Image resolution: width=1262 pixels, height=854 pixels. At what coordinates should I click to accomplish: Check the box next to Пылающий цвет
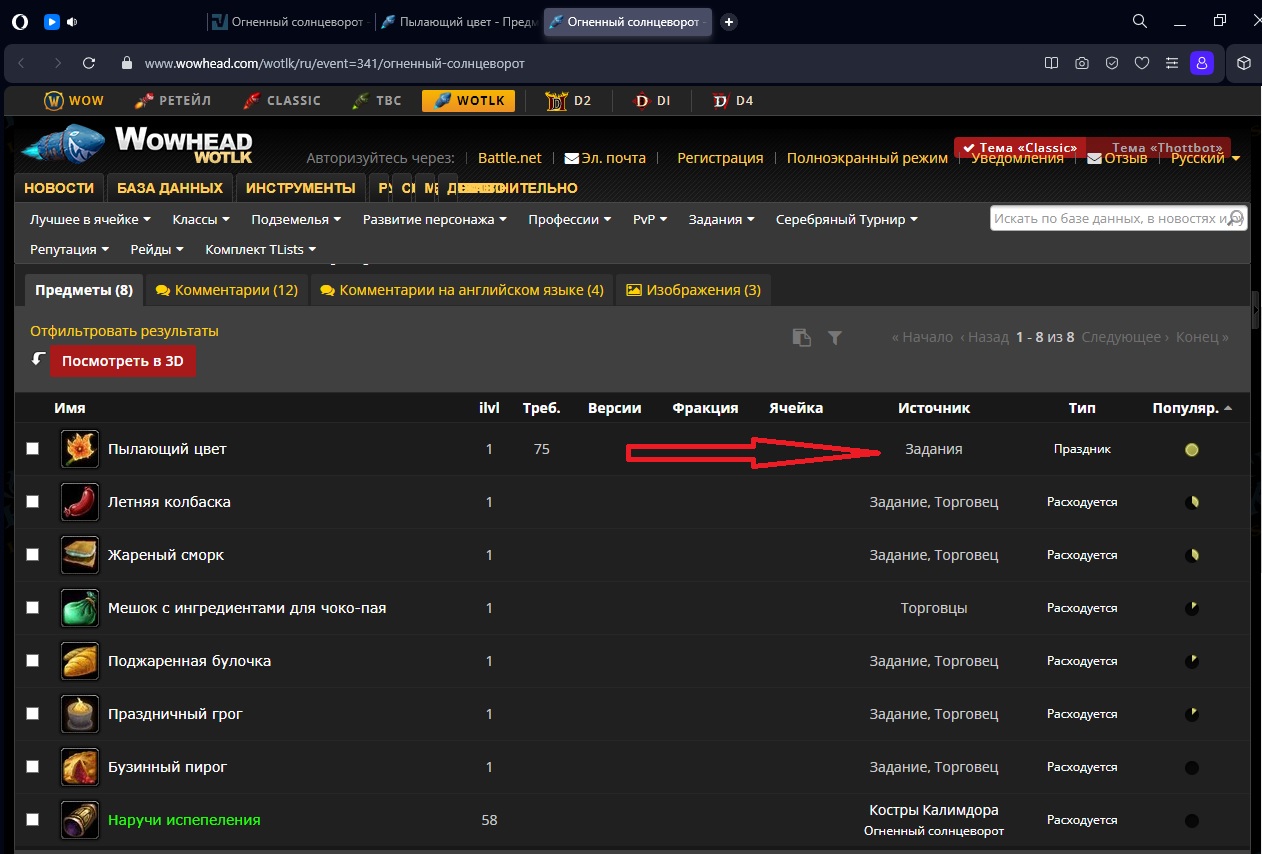pos(33,449)
